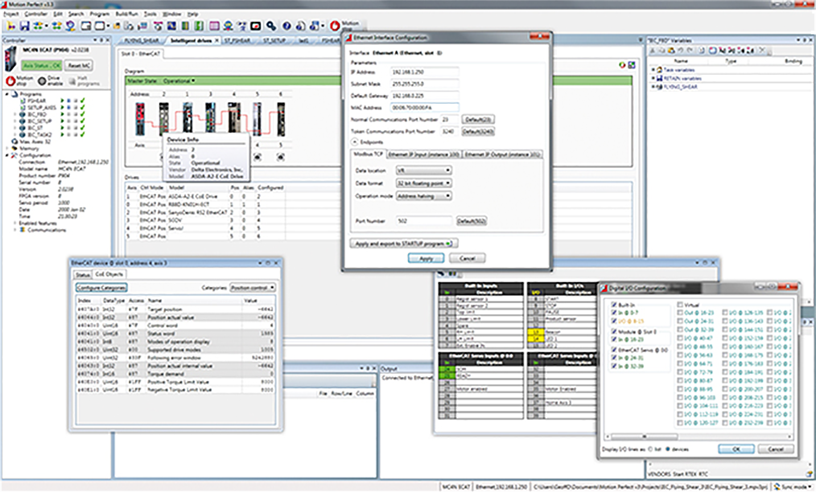This screenshot has width=816, height=492.
Task: Open the Data format dropdown
Action: [x=424, y=183]
